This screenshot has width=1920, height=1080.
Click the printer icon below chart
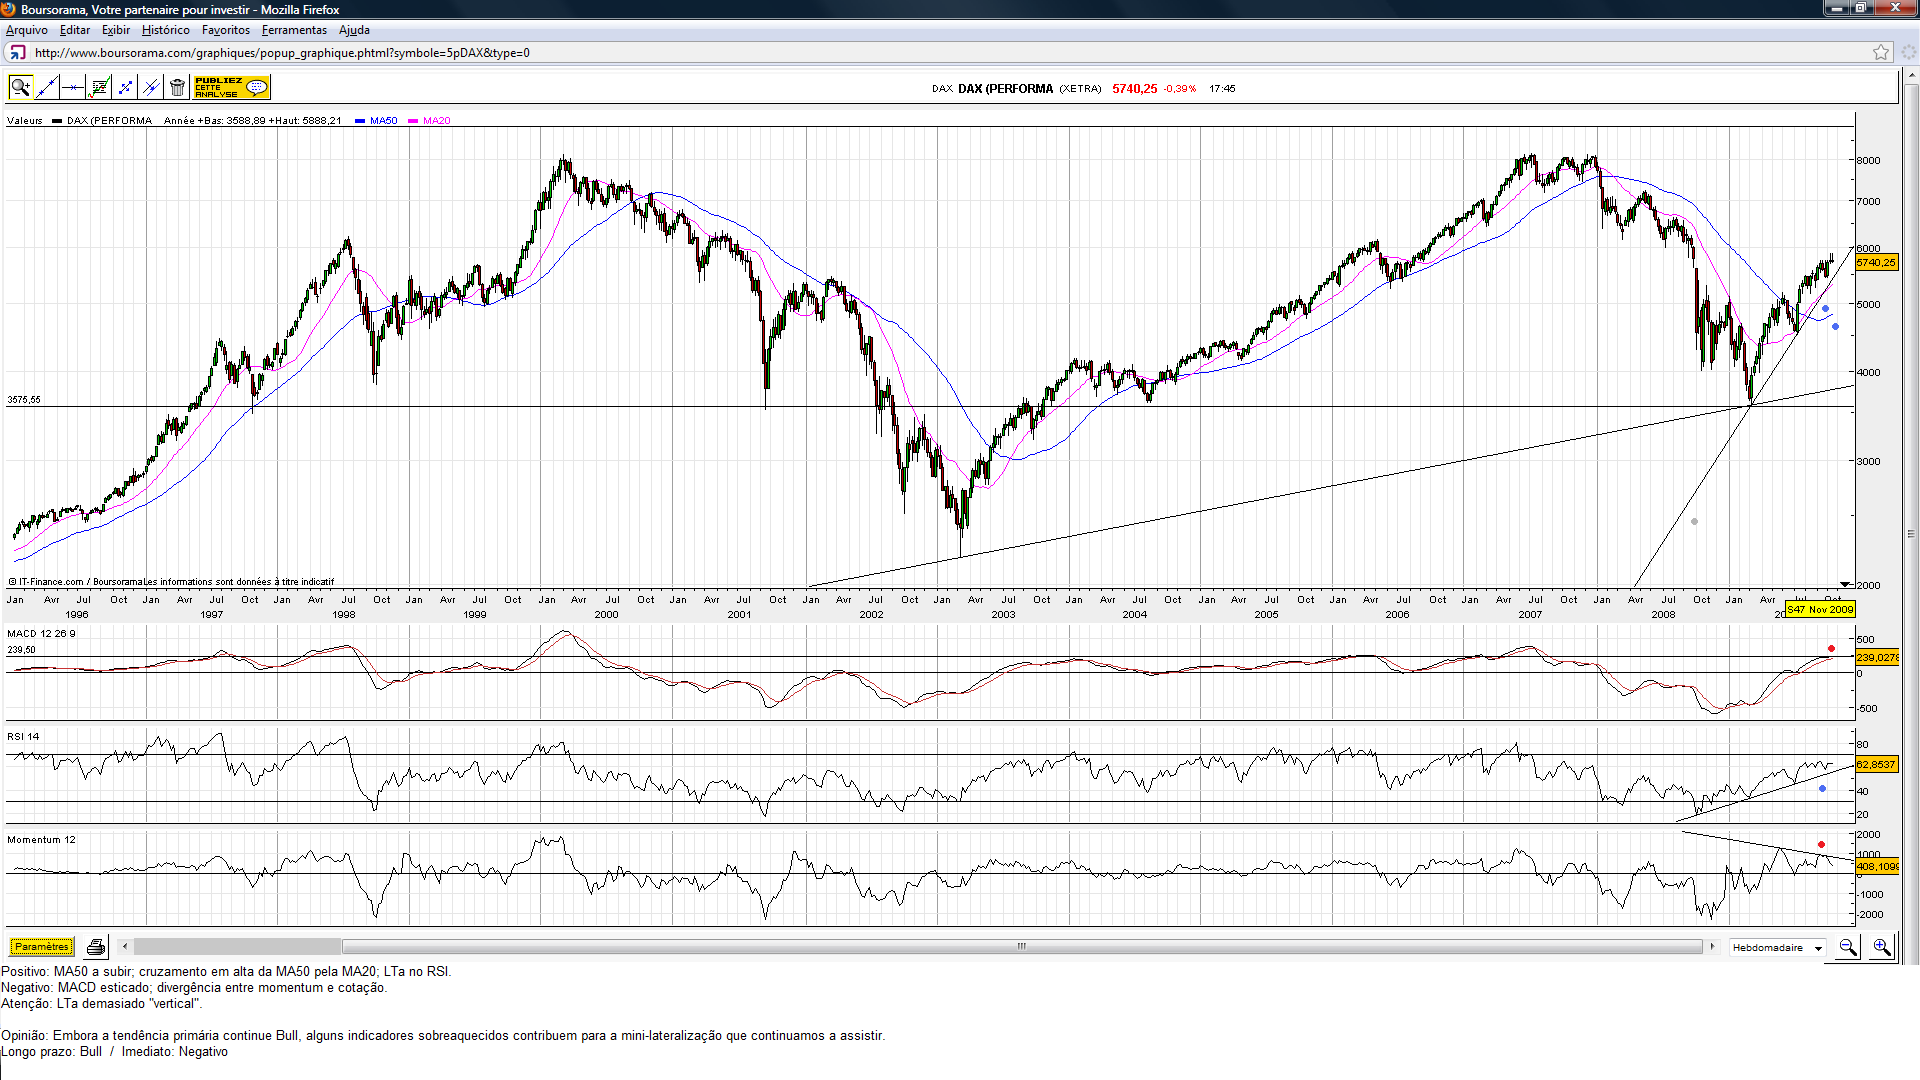96,947
